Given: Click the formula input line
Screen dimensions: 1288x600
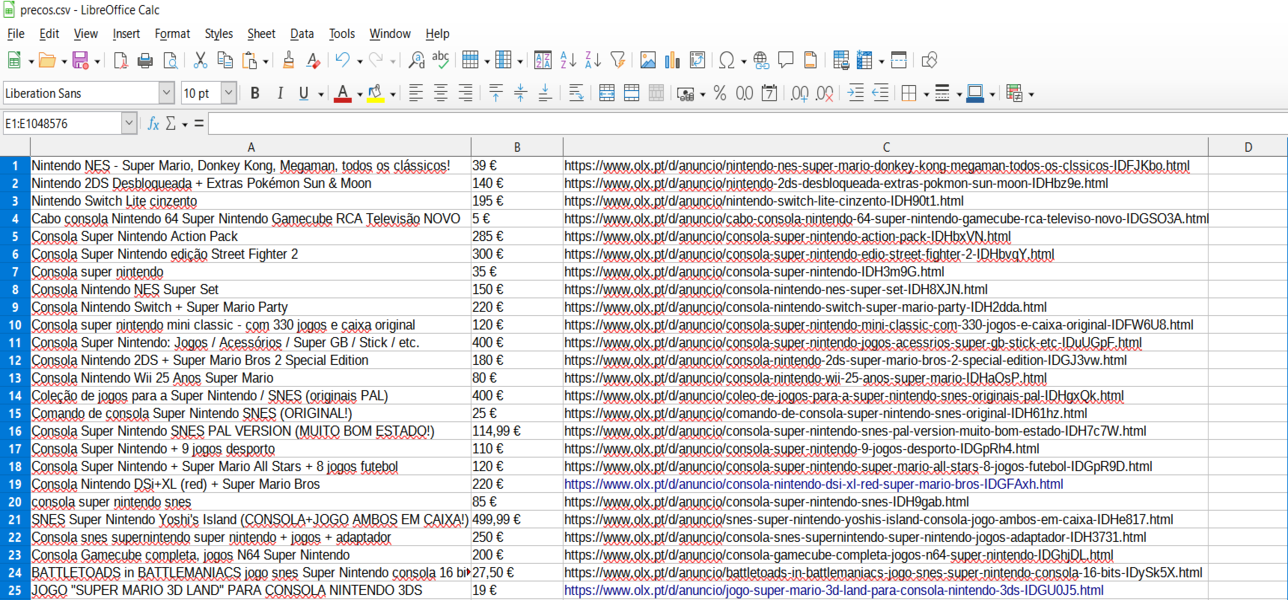Looking at the screenshot, I should pyautogui.click(x=747, y=124).
